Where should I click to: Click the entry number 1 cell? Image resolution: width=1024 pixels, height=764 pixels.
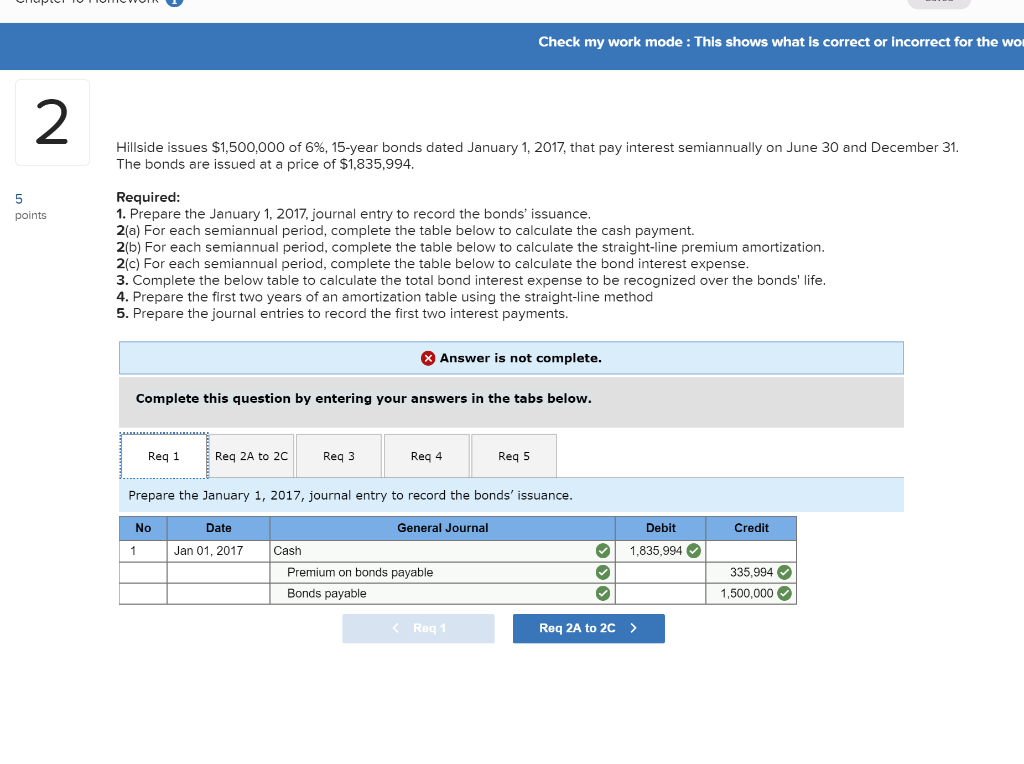click(143, 551)
